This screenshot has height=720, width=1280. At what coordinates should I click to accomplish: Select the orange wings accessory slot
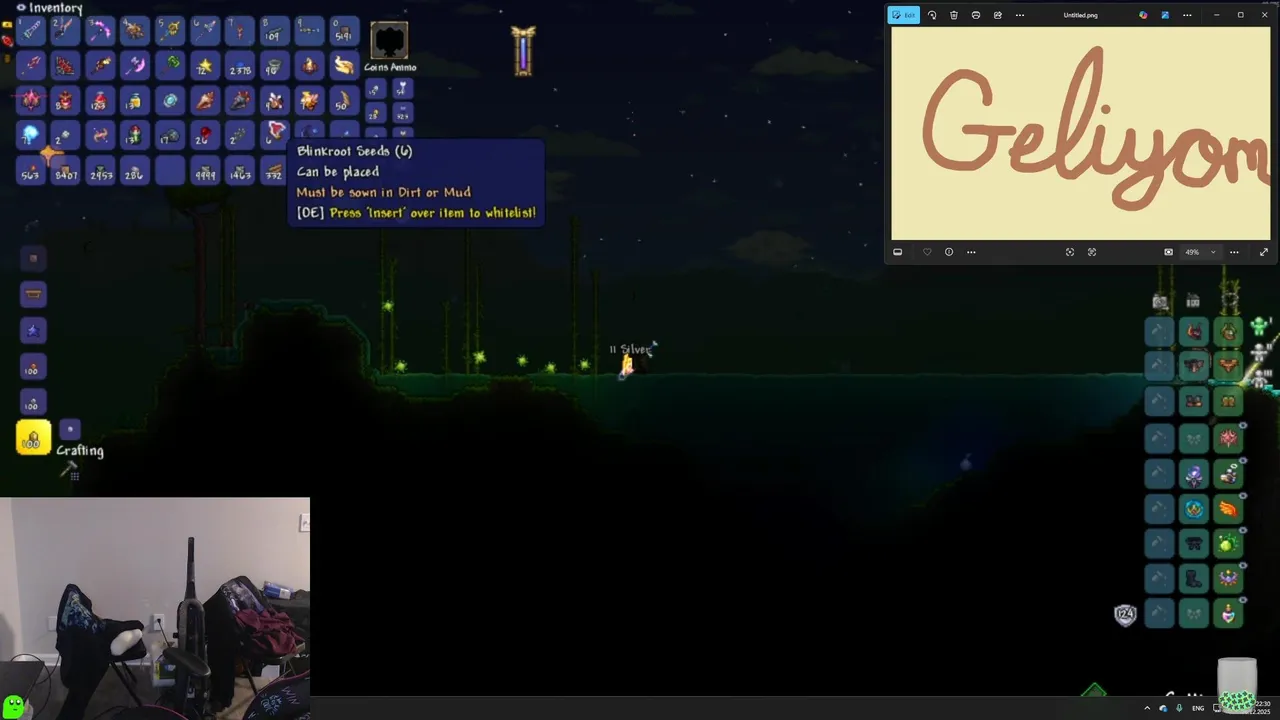pos(1228,508)
